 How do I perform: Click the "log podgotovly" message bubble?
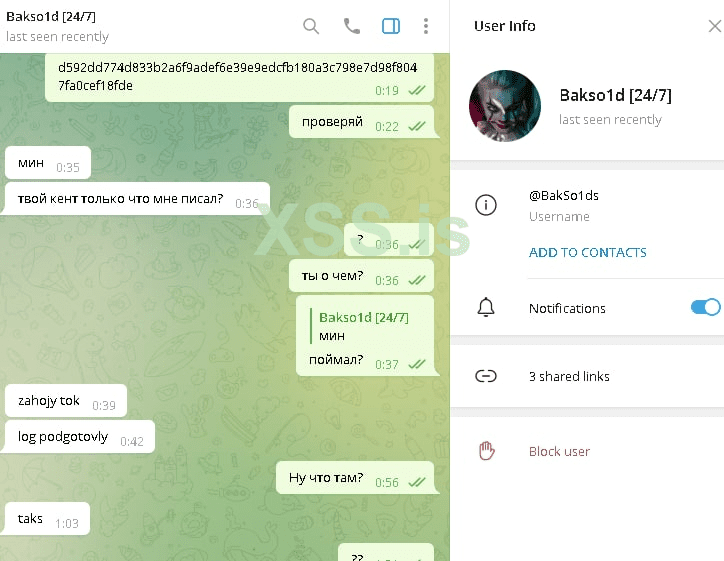pos(80,436)
